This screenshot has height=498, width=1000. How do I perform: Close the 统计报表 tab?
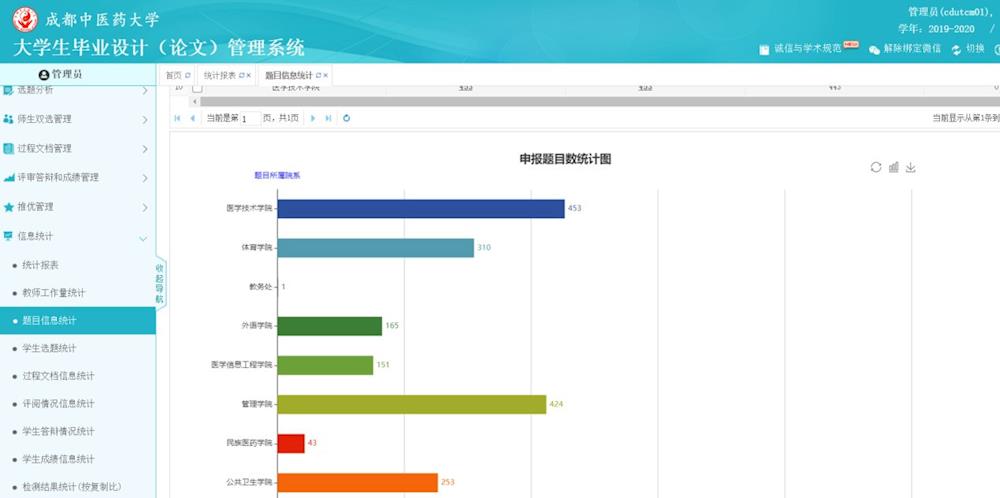[x=249, y=75]
